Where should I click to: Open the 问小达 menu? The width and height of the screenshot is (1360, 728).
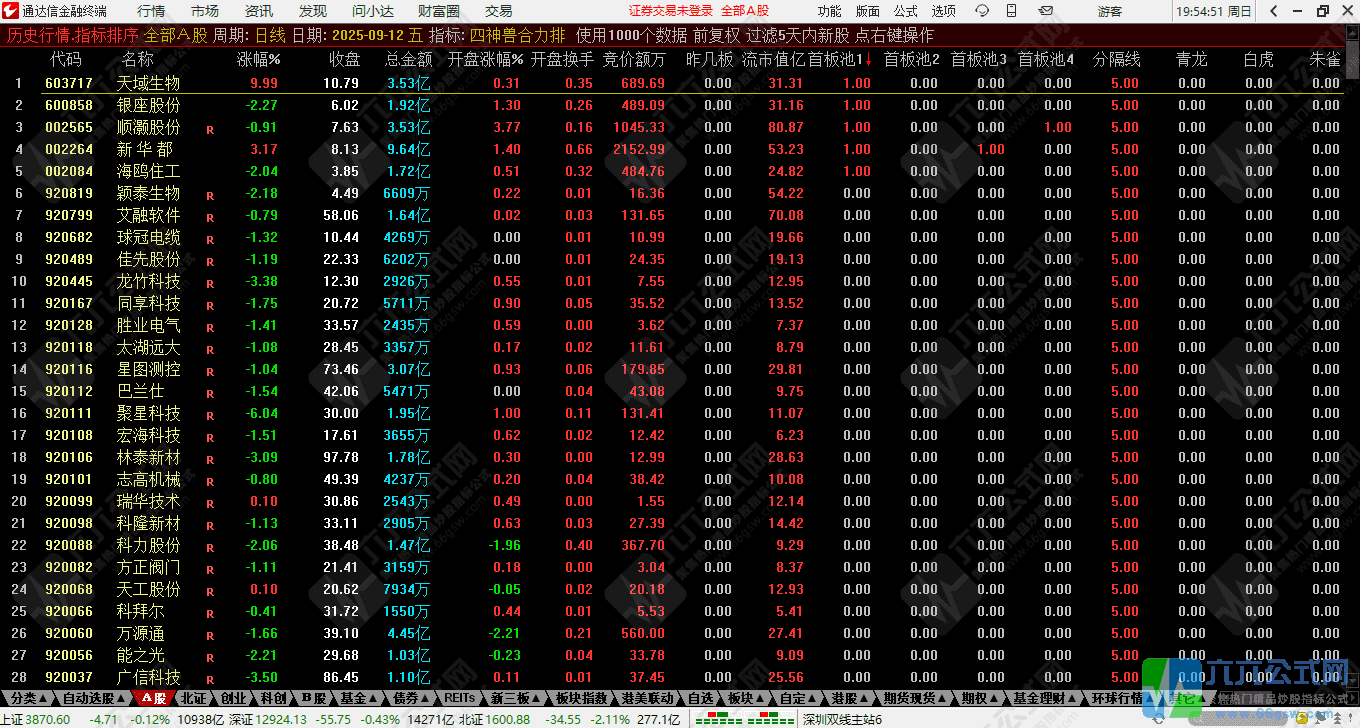point(372,11)
